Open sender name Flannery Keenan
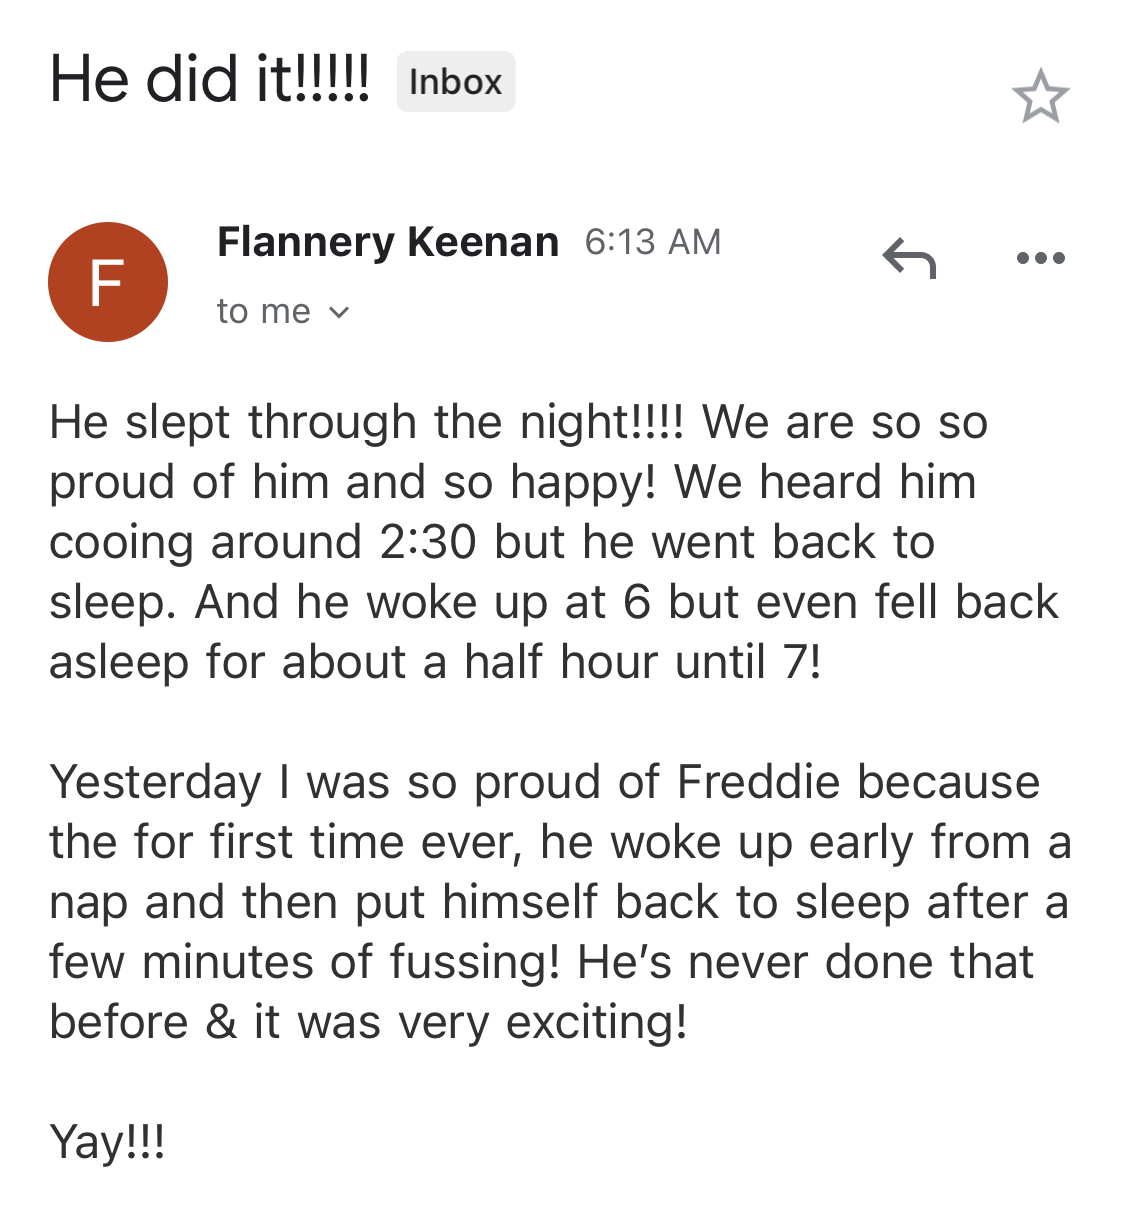 388,242
